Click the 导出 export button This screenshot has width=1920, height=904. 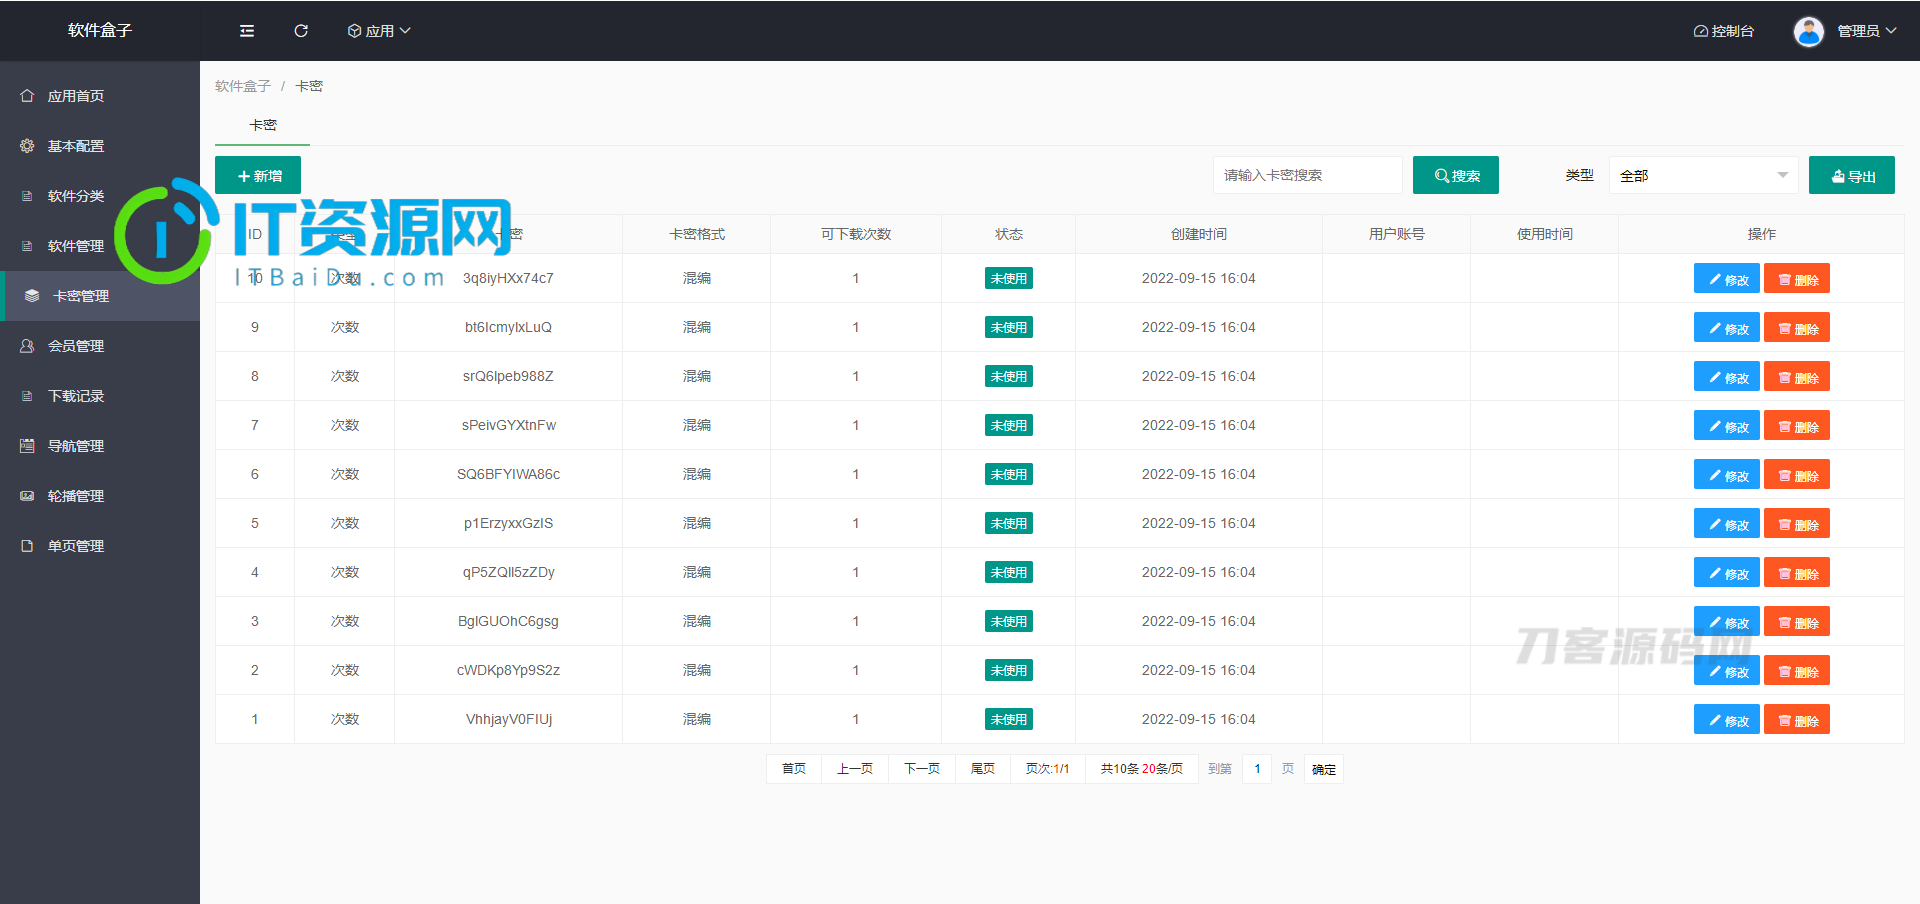point(1852,175)
